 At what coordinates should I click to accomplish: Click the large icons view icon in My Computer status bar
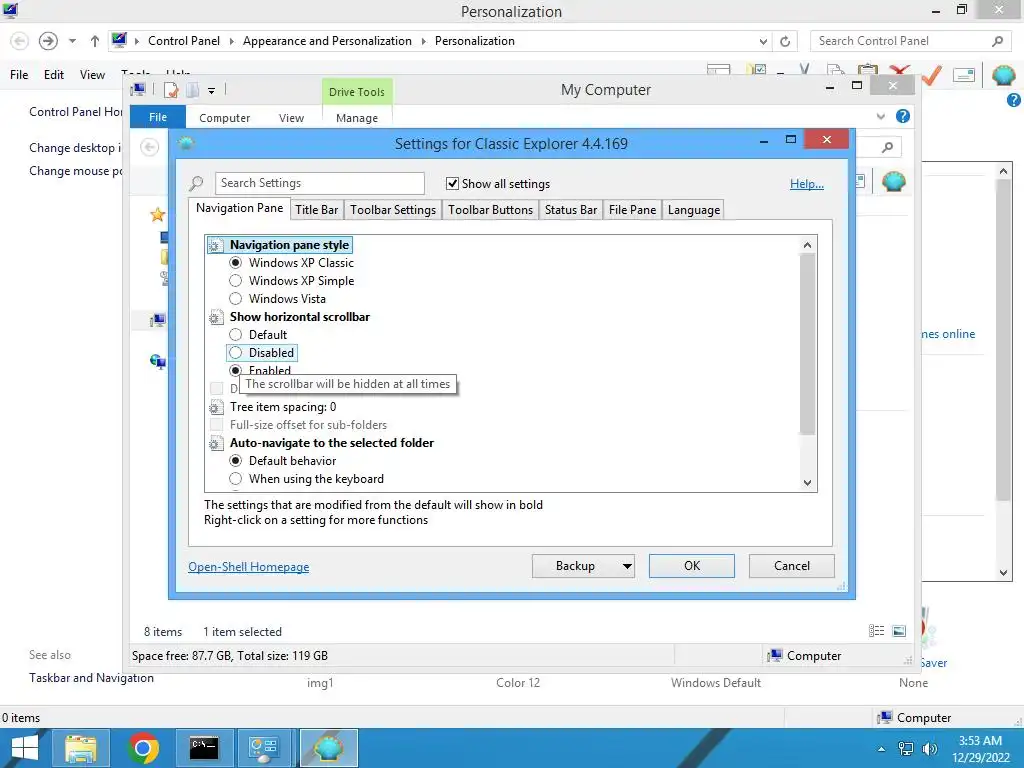[x=899, y=630]
